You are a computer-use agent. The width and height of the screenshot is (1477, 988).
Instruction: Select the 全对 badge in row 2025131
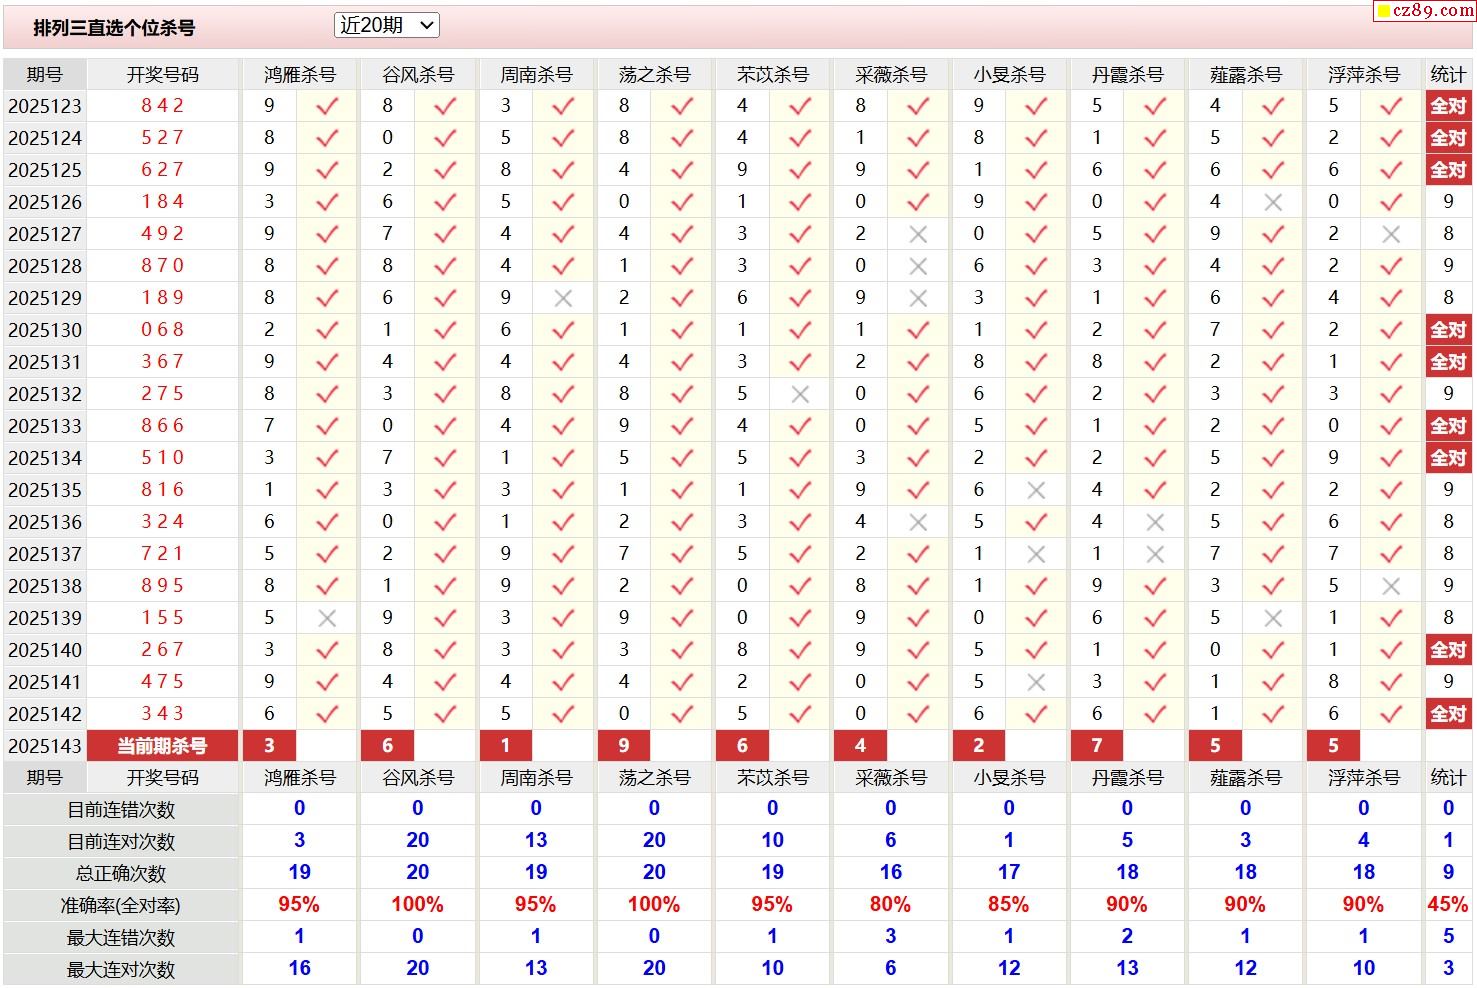pyautogui.click(x=1448, y=361)
